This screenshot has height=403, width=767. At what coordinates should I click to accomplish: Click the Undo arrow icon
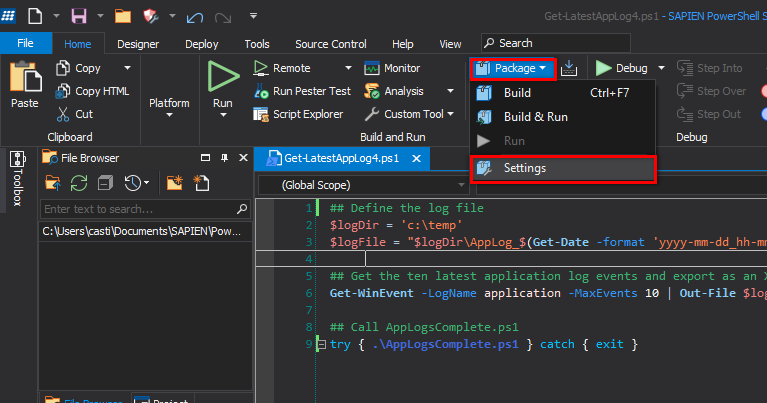(194, 18)
